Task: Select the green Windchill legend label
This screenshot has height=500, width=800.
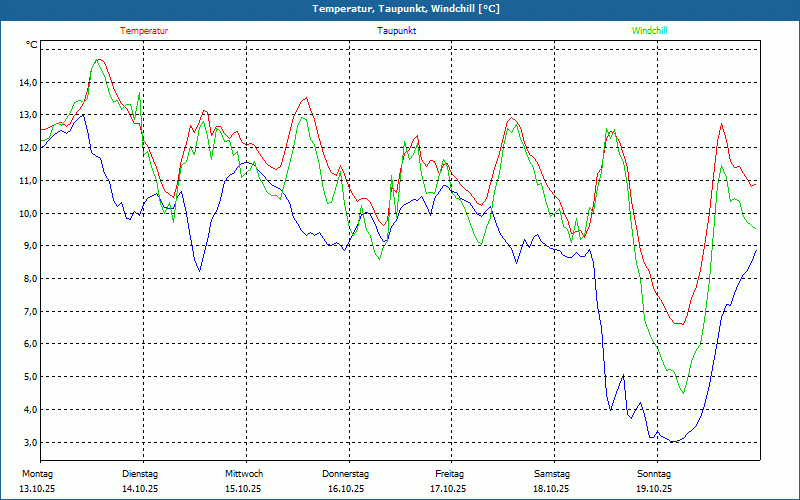Action: (x=649, y=31)
